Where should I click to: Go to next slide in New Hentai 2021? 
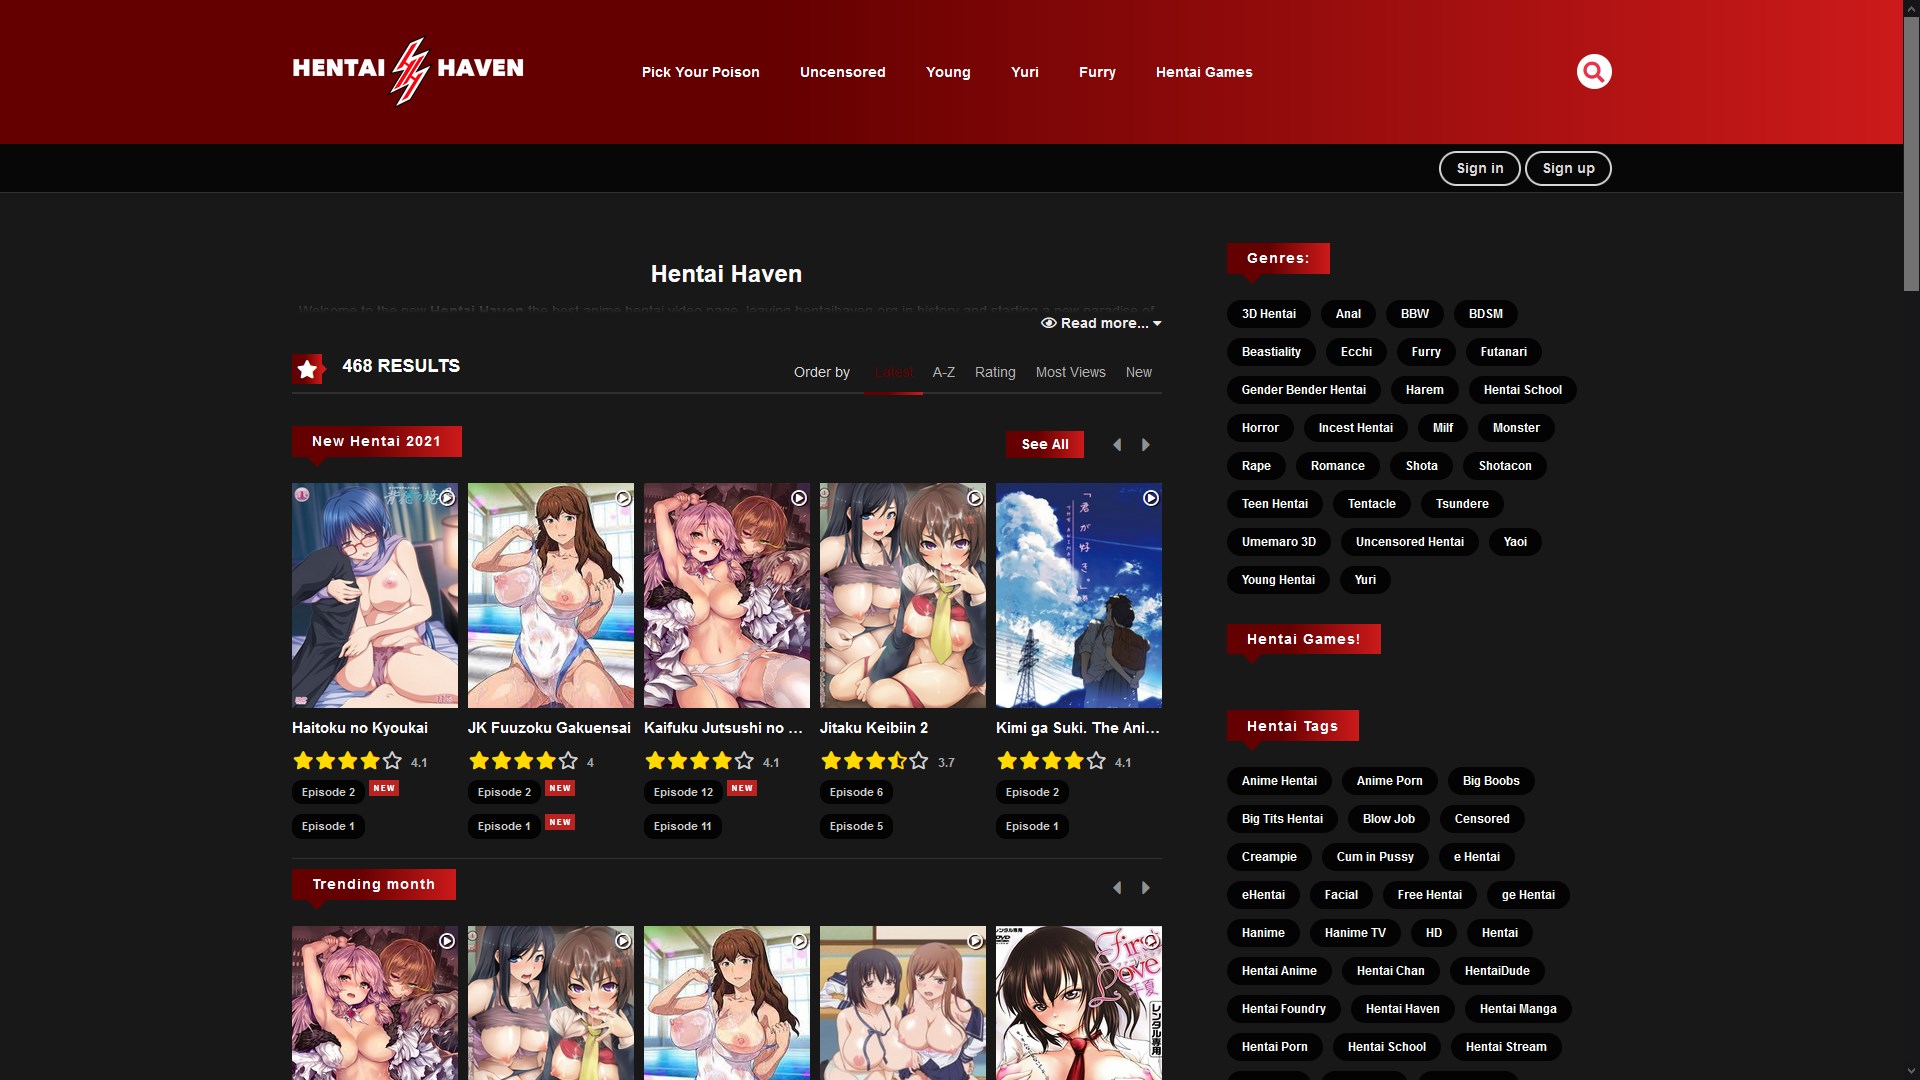(x=1146, y=445)
